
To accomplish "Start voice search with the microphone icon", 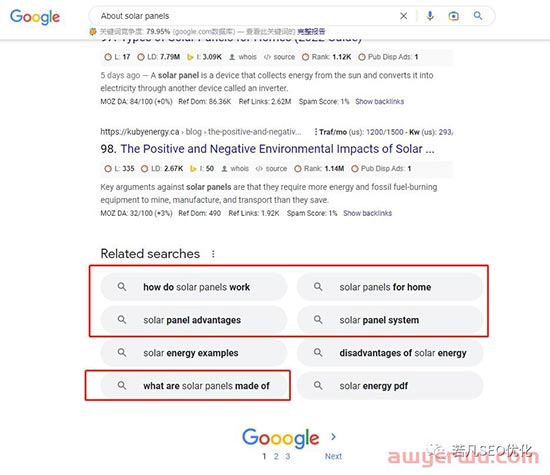I will point(430,16).
